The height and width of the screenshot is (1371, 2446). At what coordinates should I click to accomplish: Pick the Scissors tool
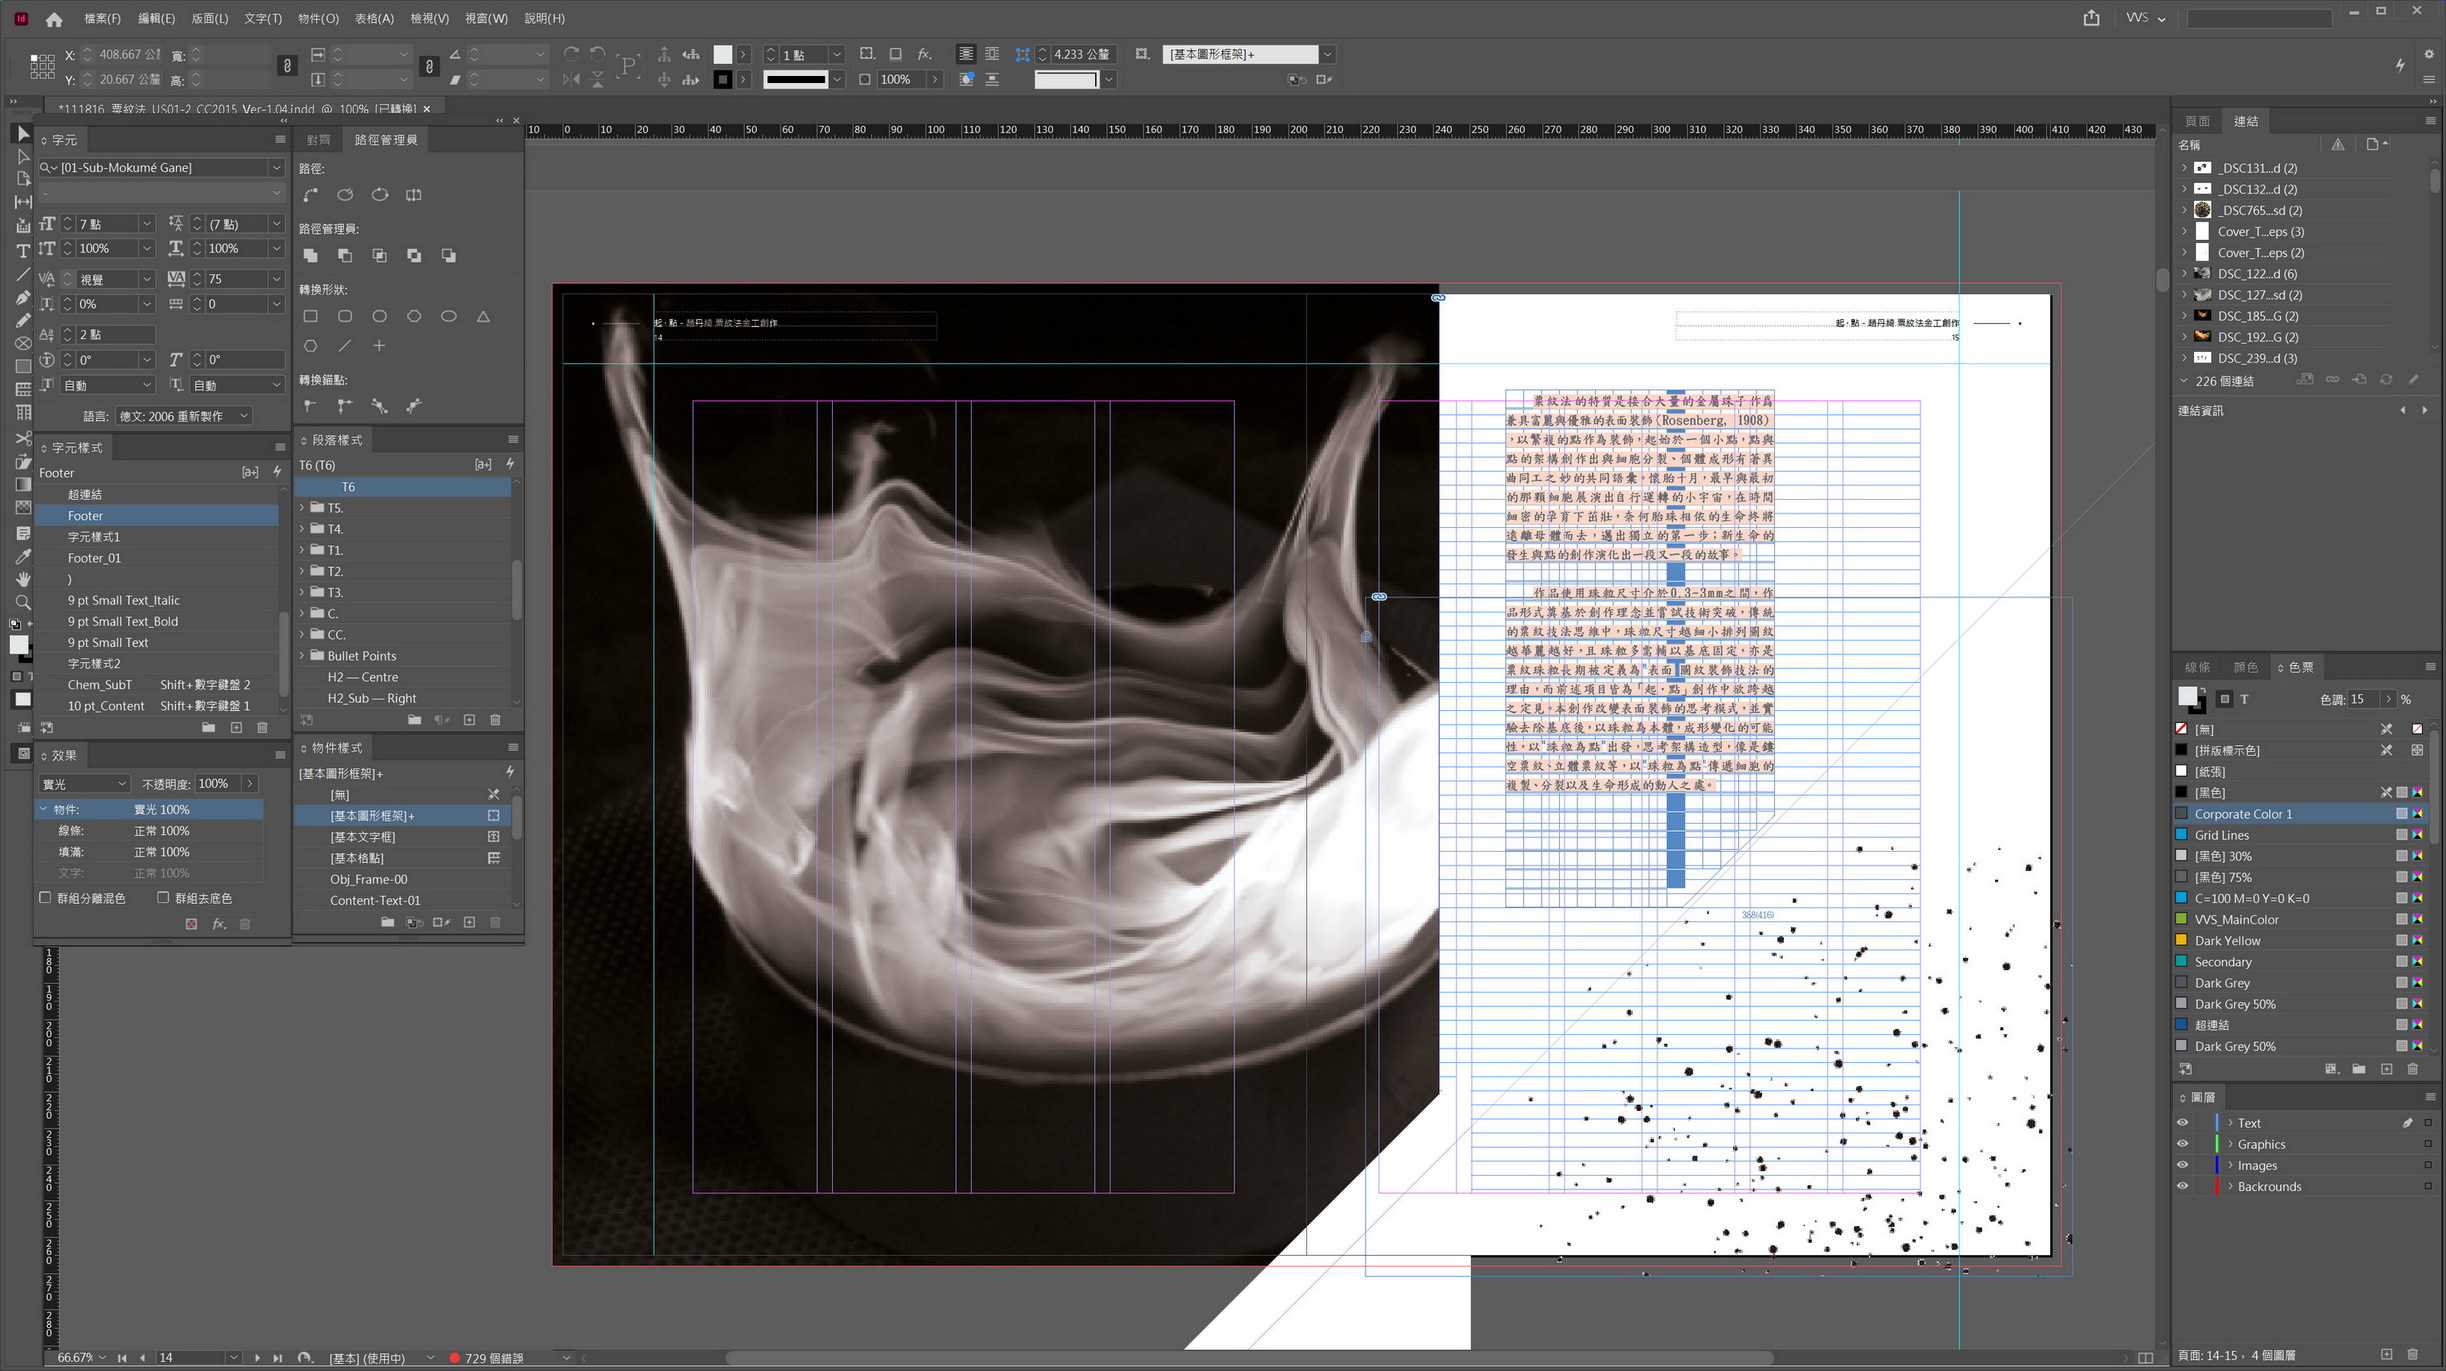coord(22,438)
